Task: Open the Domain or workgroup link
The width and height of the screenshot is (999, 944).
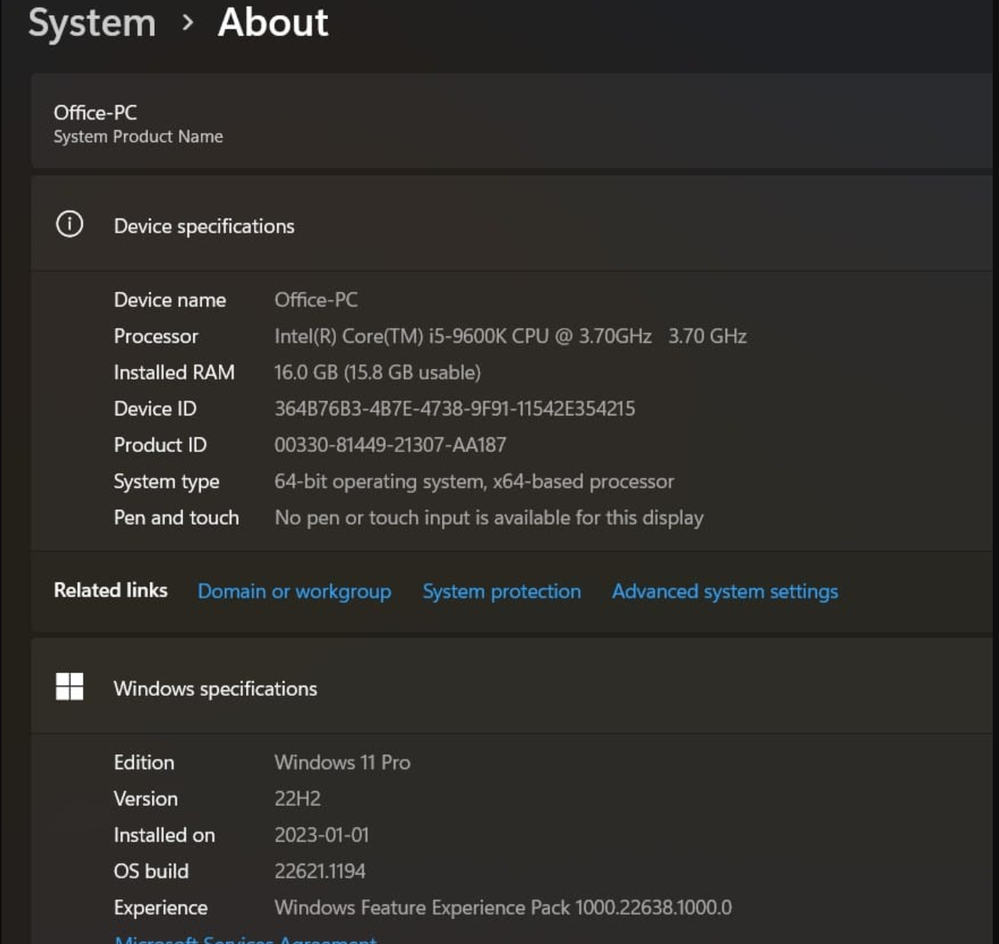Action: click(294, 591)
